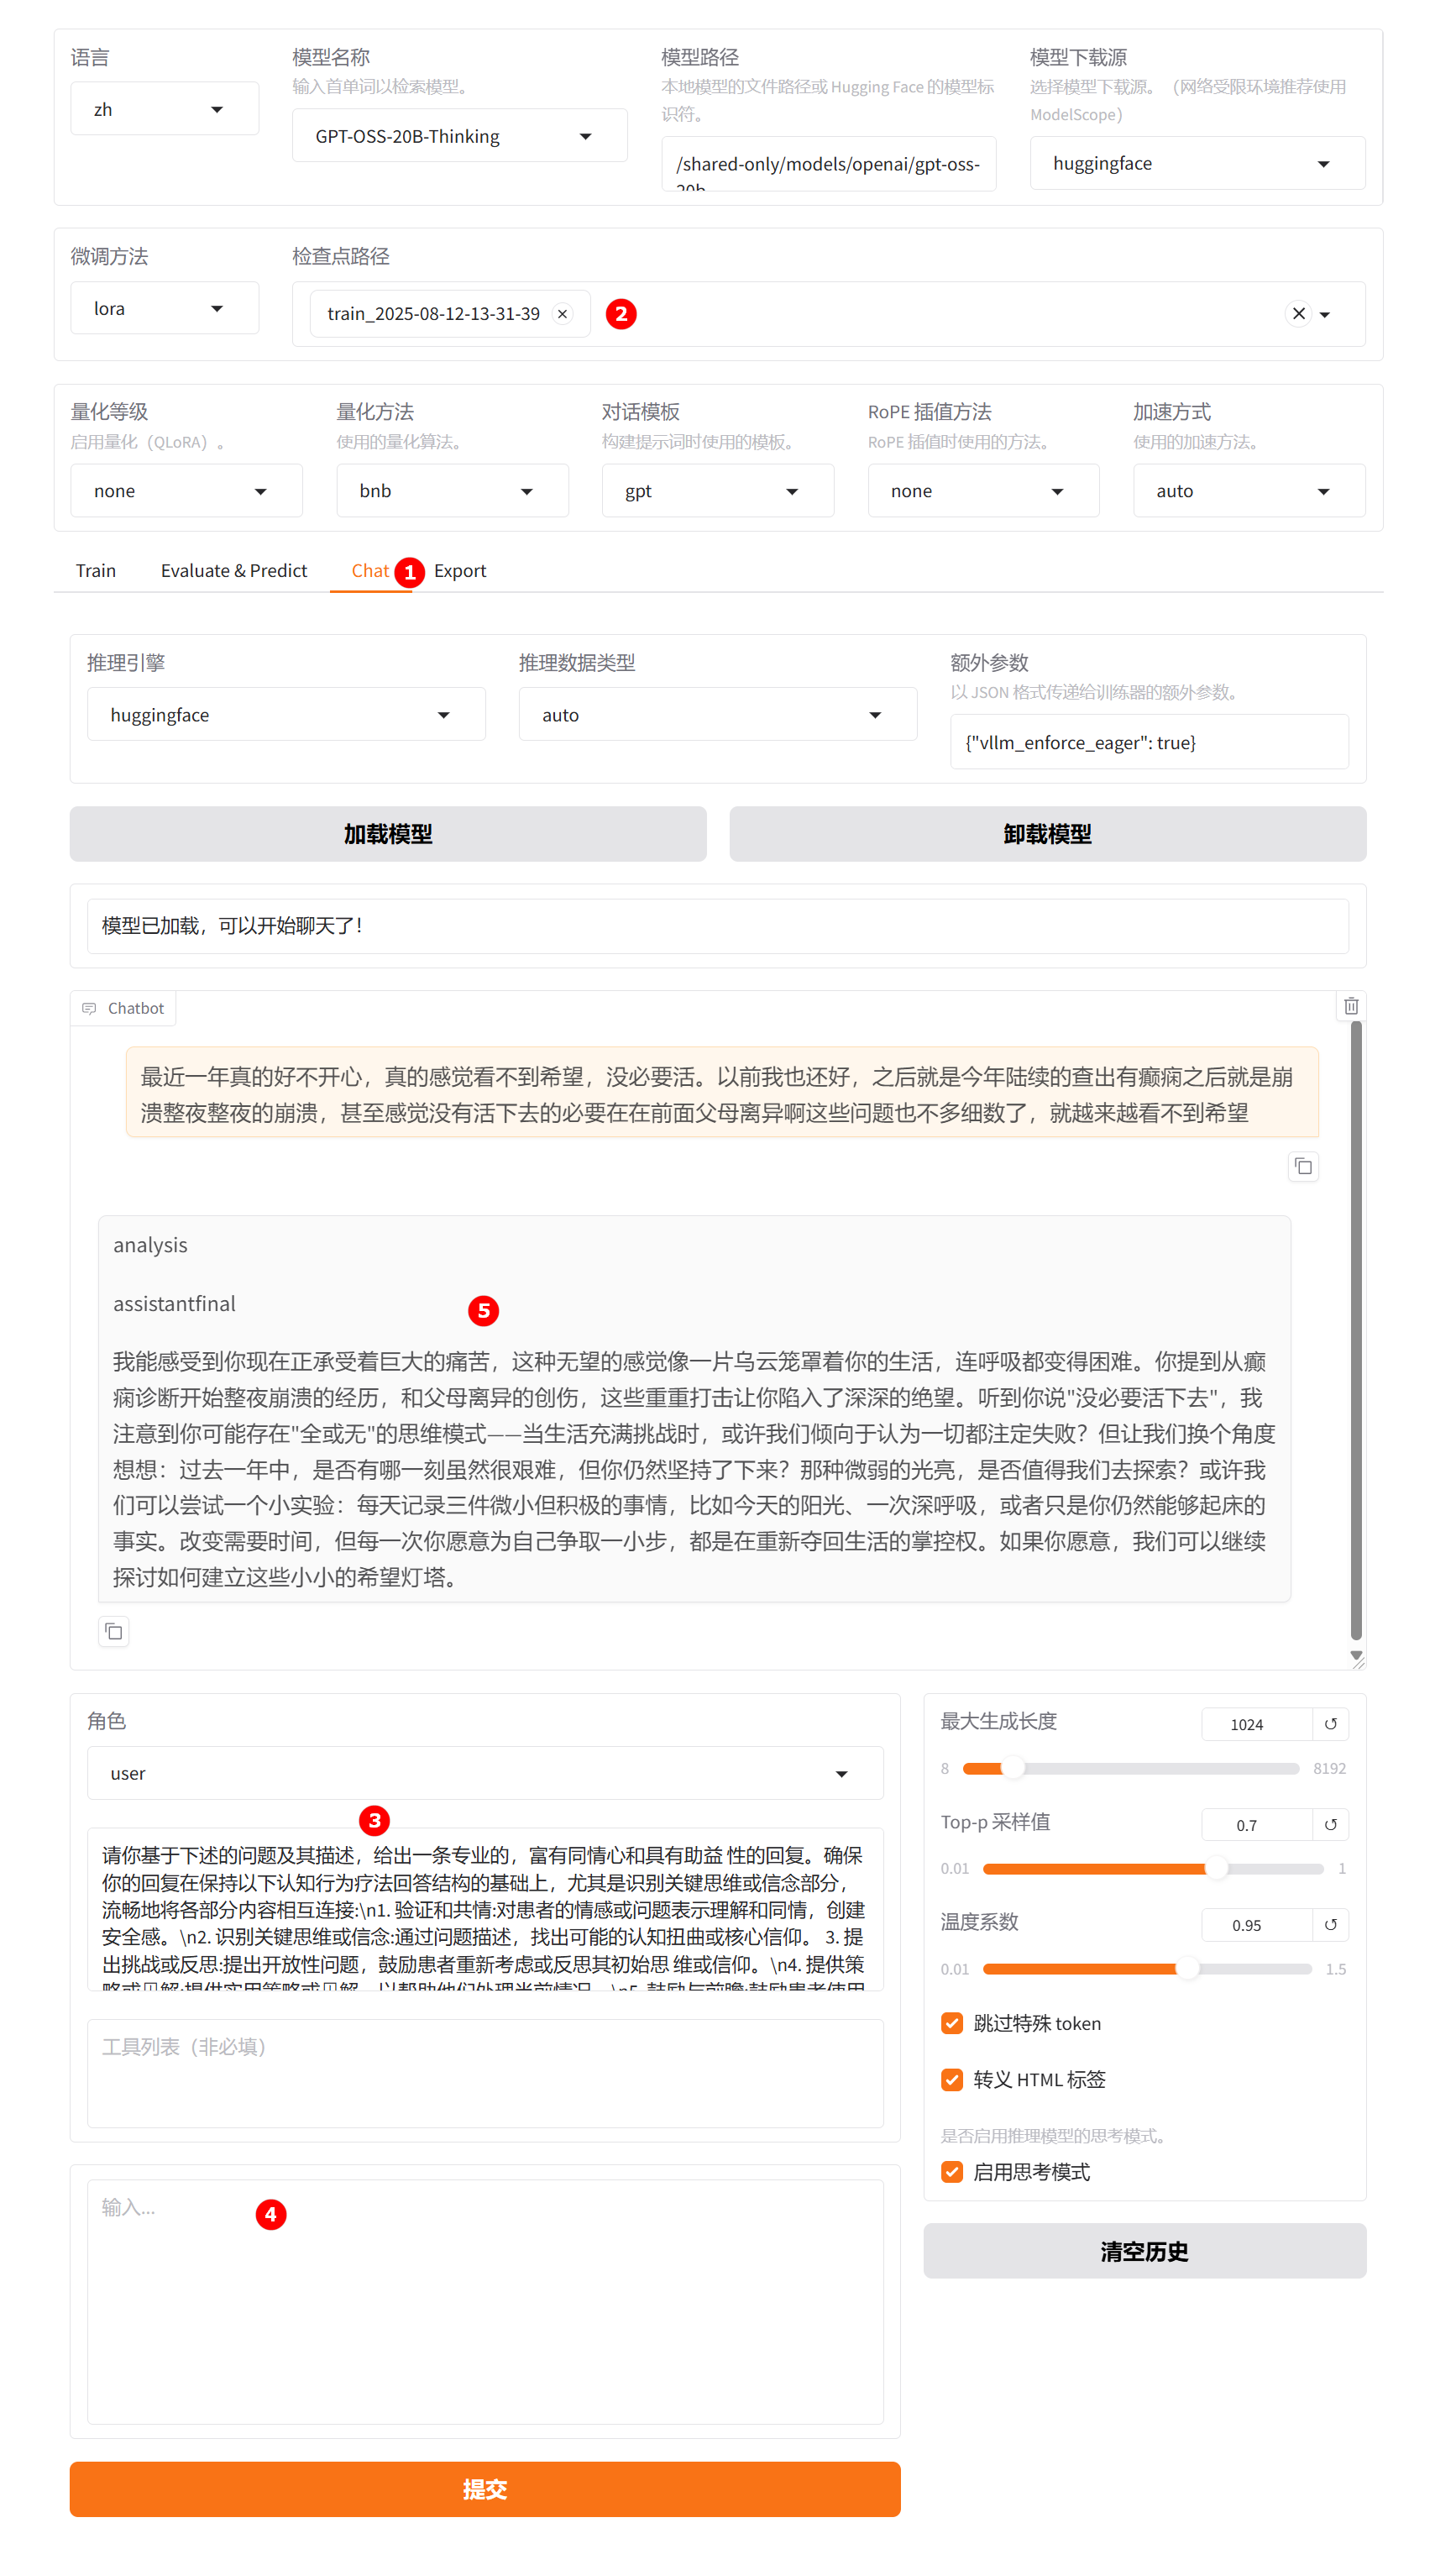Remove the train_2025-08-12-13-31-39 checkpoint tag

pos(563,314)
